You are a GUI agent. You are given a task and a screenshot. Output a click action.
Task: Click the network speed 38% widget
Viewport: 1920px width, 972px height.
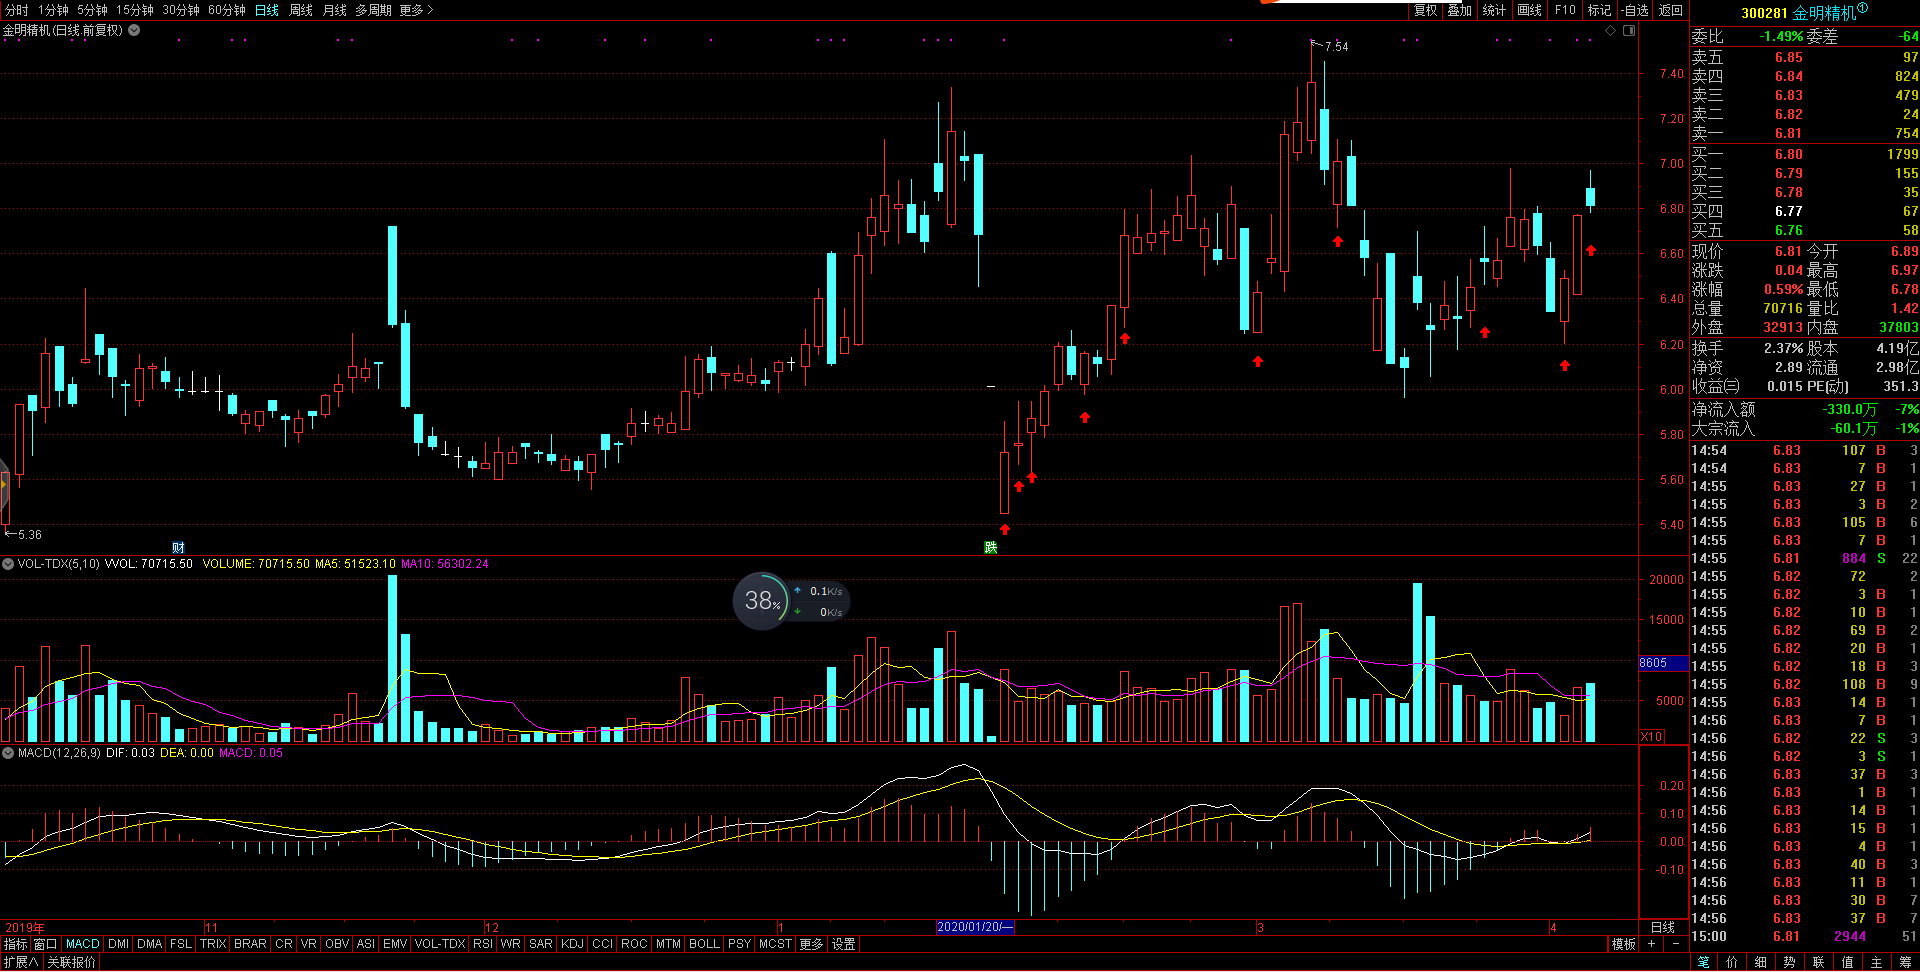790,601
